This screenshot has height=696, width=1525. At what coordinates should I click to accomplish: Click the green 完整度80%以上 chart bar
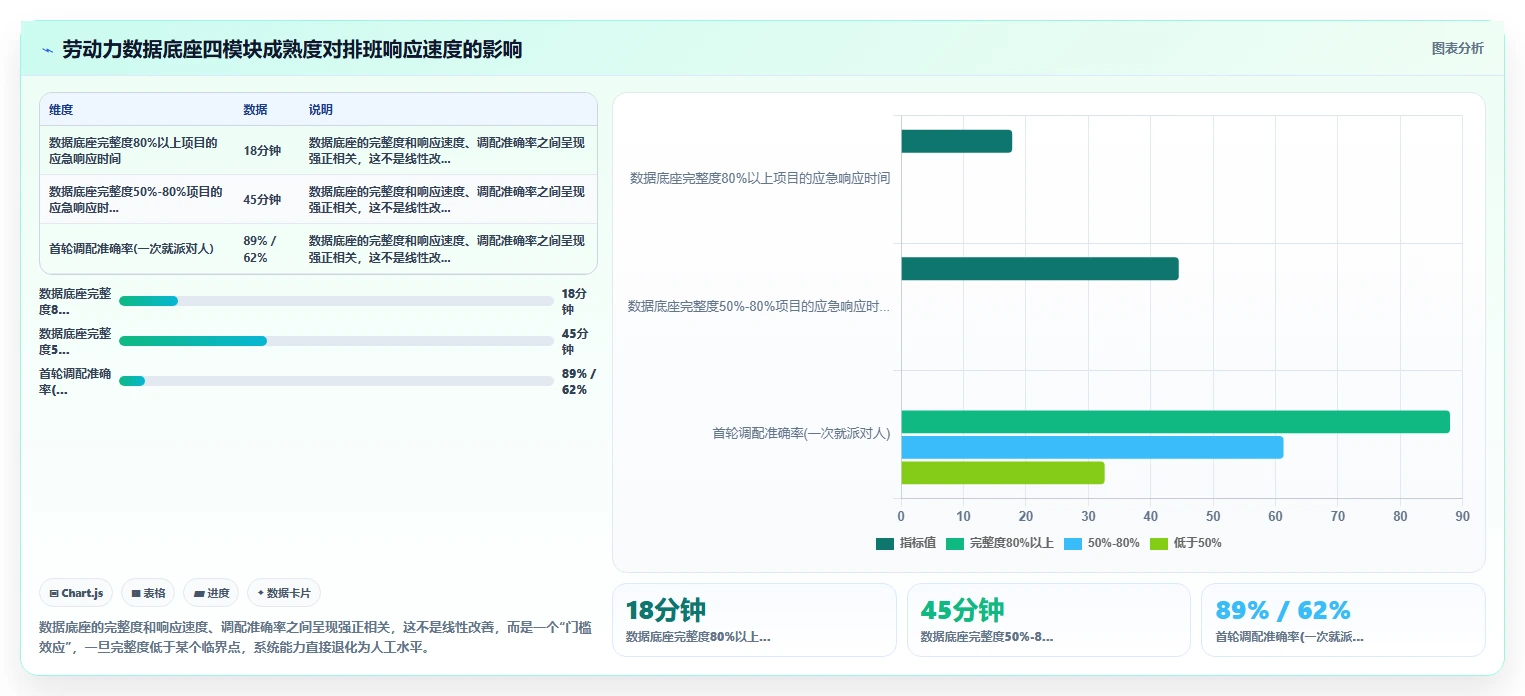point(1175,422)
